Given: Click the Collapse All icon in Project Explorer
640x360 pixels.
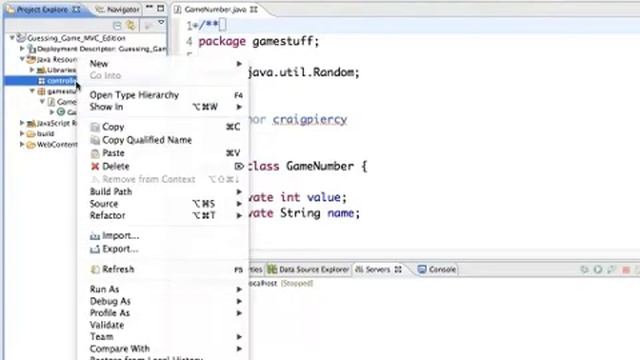Looking at the screenshot, I should tap(117, 25).
